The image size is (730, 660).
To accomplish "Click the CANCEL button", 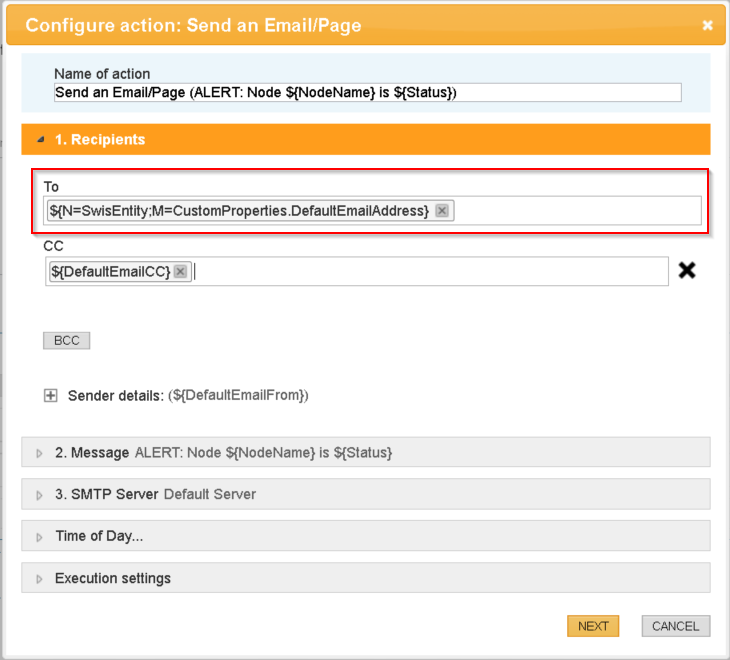I will [676, 626].
